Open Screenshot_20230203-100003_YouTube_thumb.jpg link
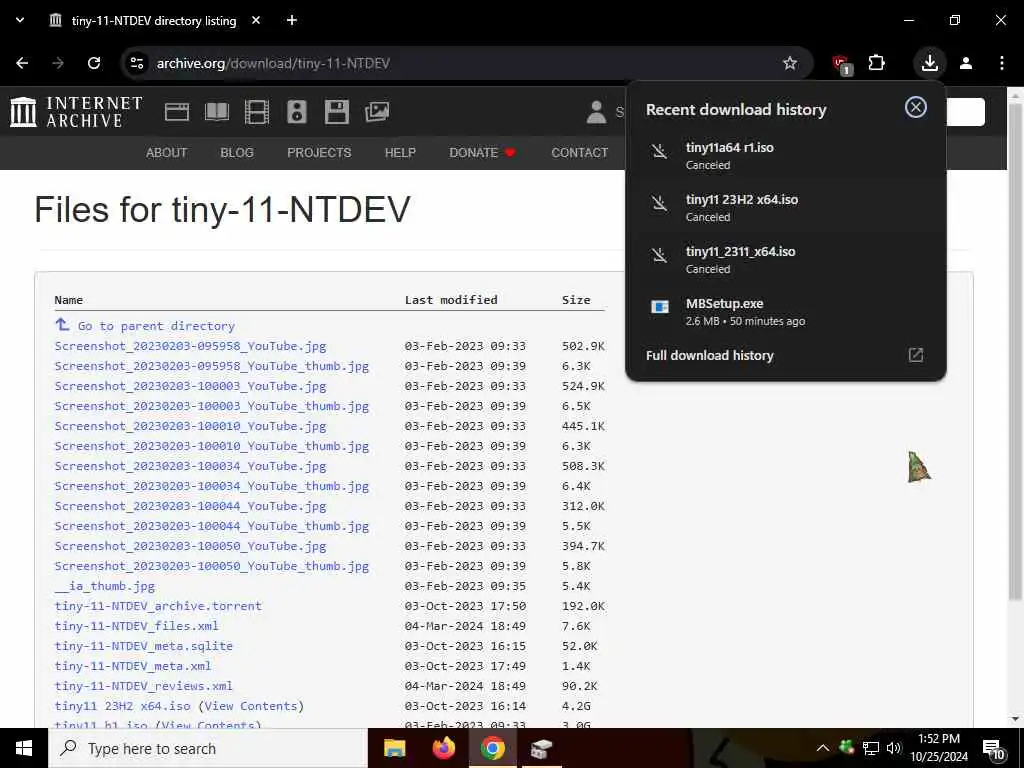 tap(212, 406)
